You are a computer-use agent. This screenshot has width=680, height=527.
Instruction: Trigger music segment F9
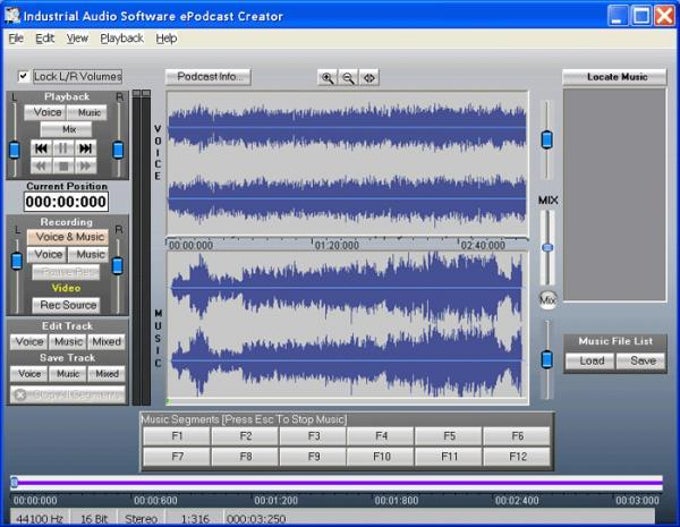pyautogui.click(x=313, y=457)
